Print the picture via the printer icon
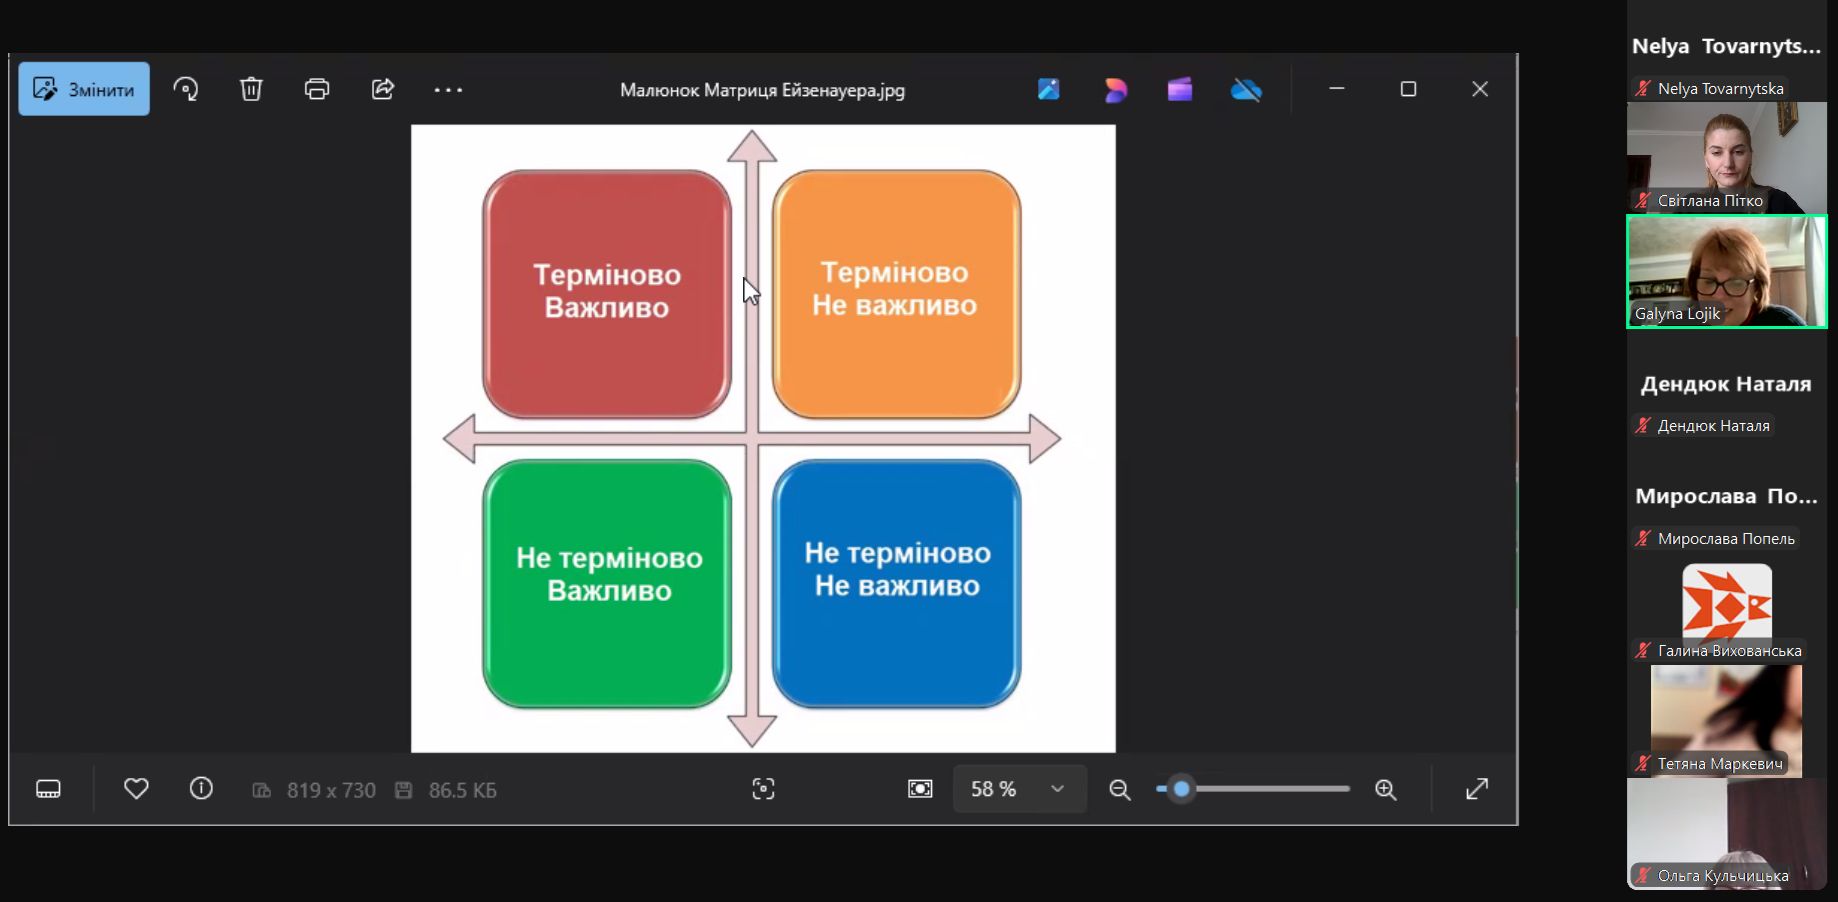Image resolution: width=1838 pixels, height=902 pixels. coord(317,90)
